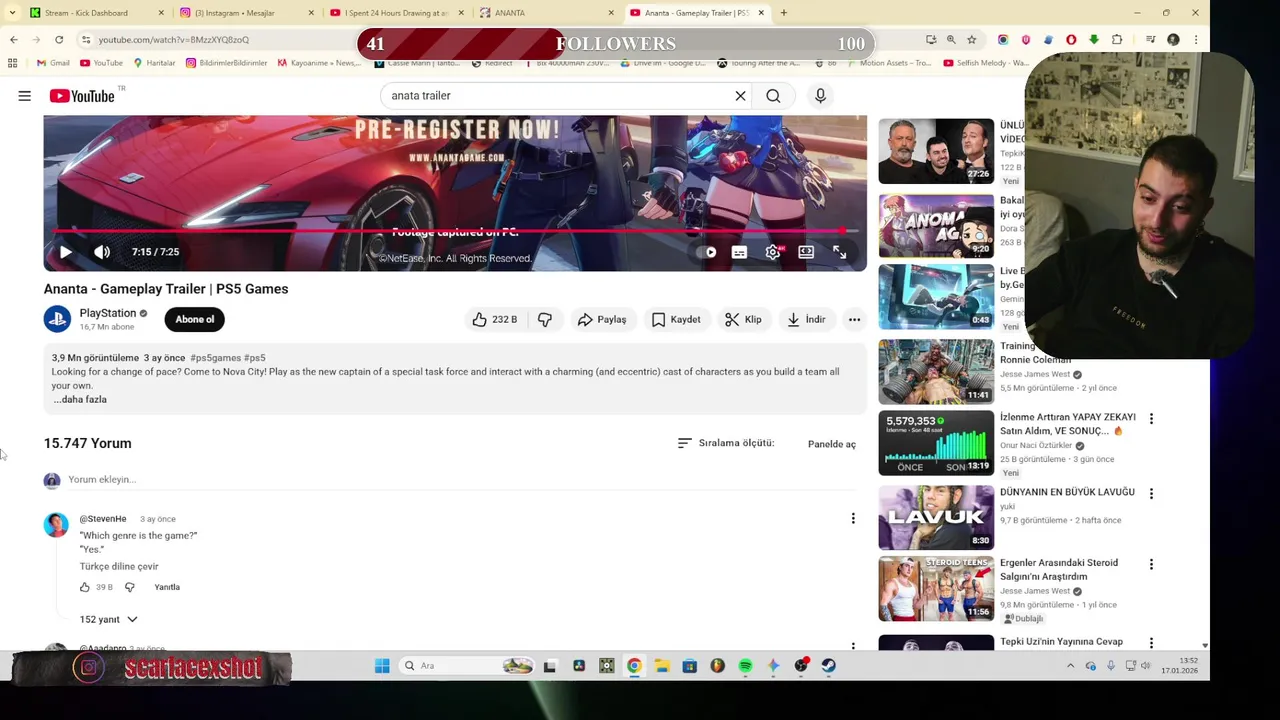Screen dimensions: 1280x720
Task: Open a new browser tab
Action: [783, 13]
